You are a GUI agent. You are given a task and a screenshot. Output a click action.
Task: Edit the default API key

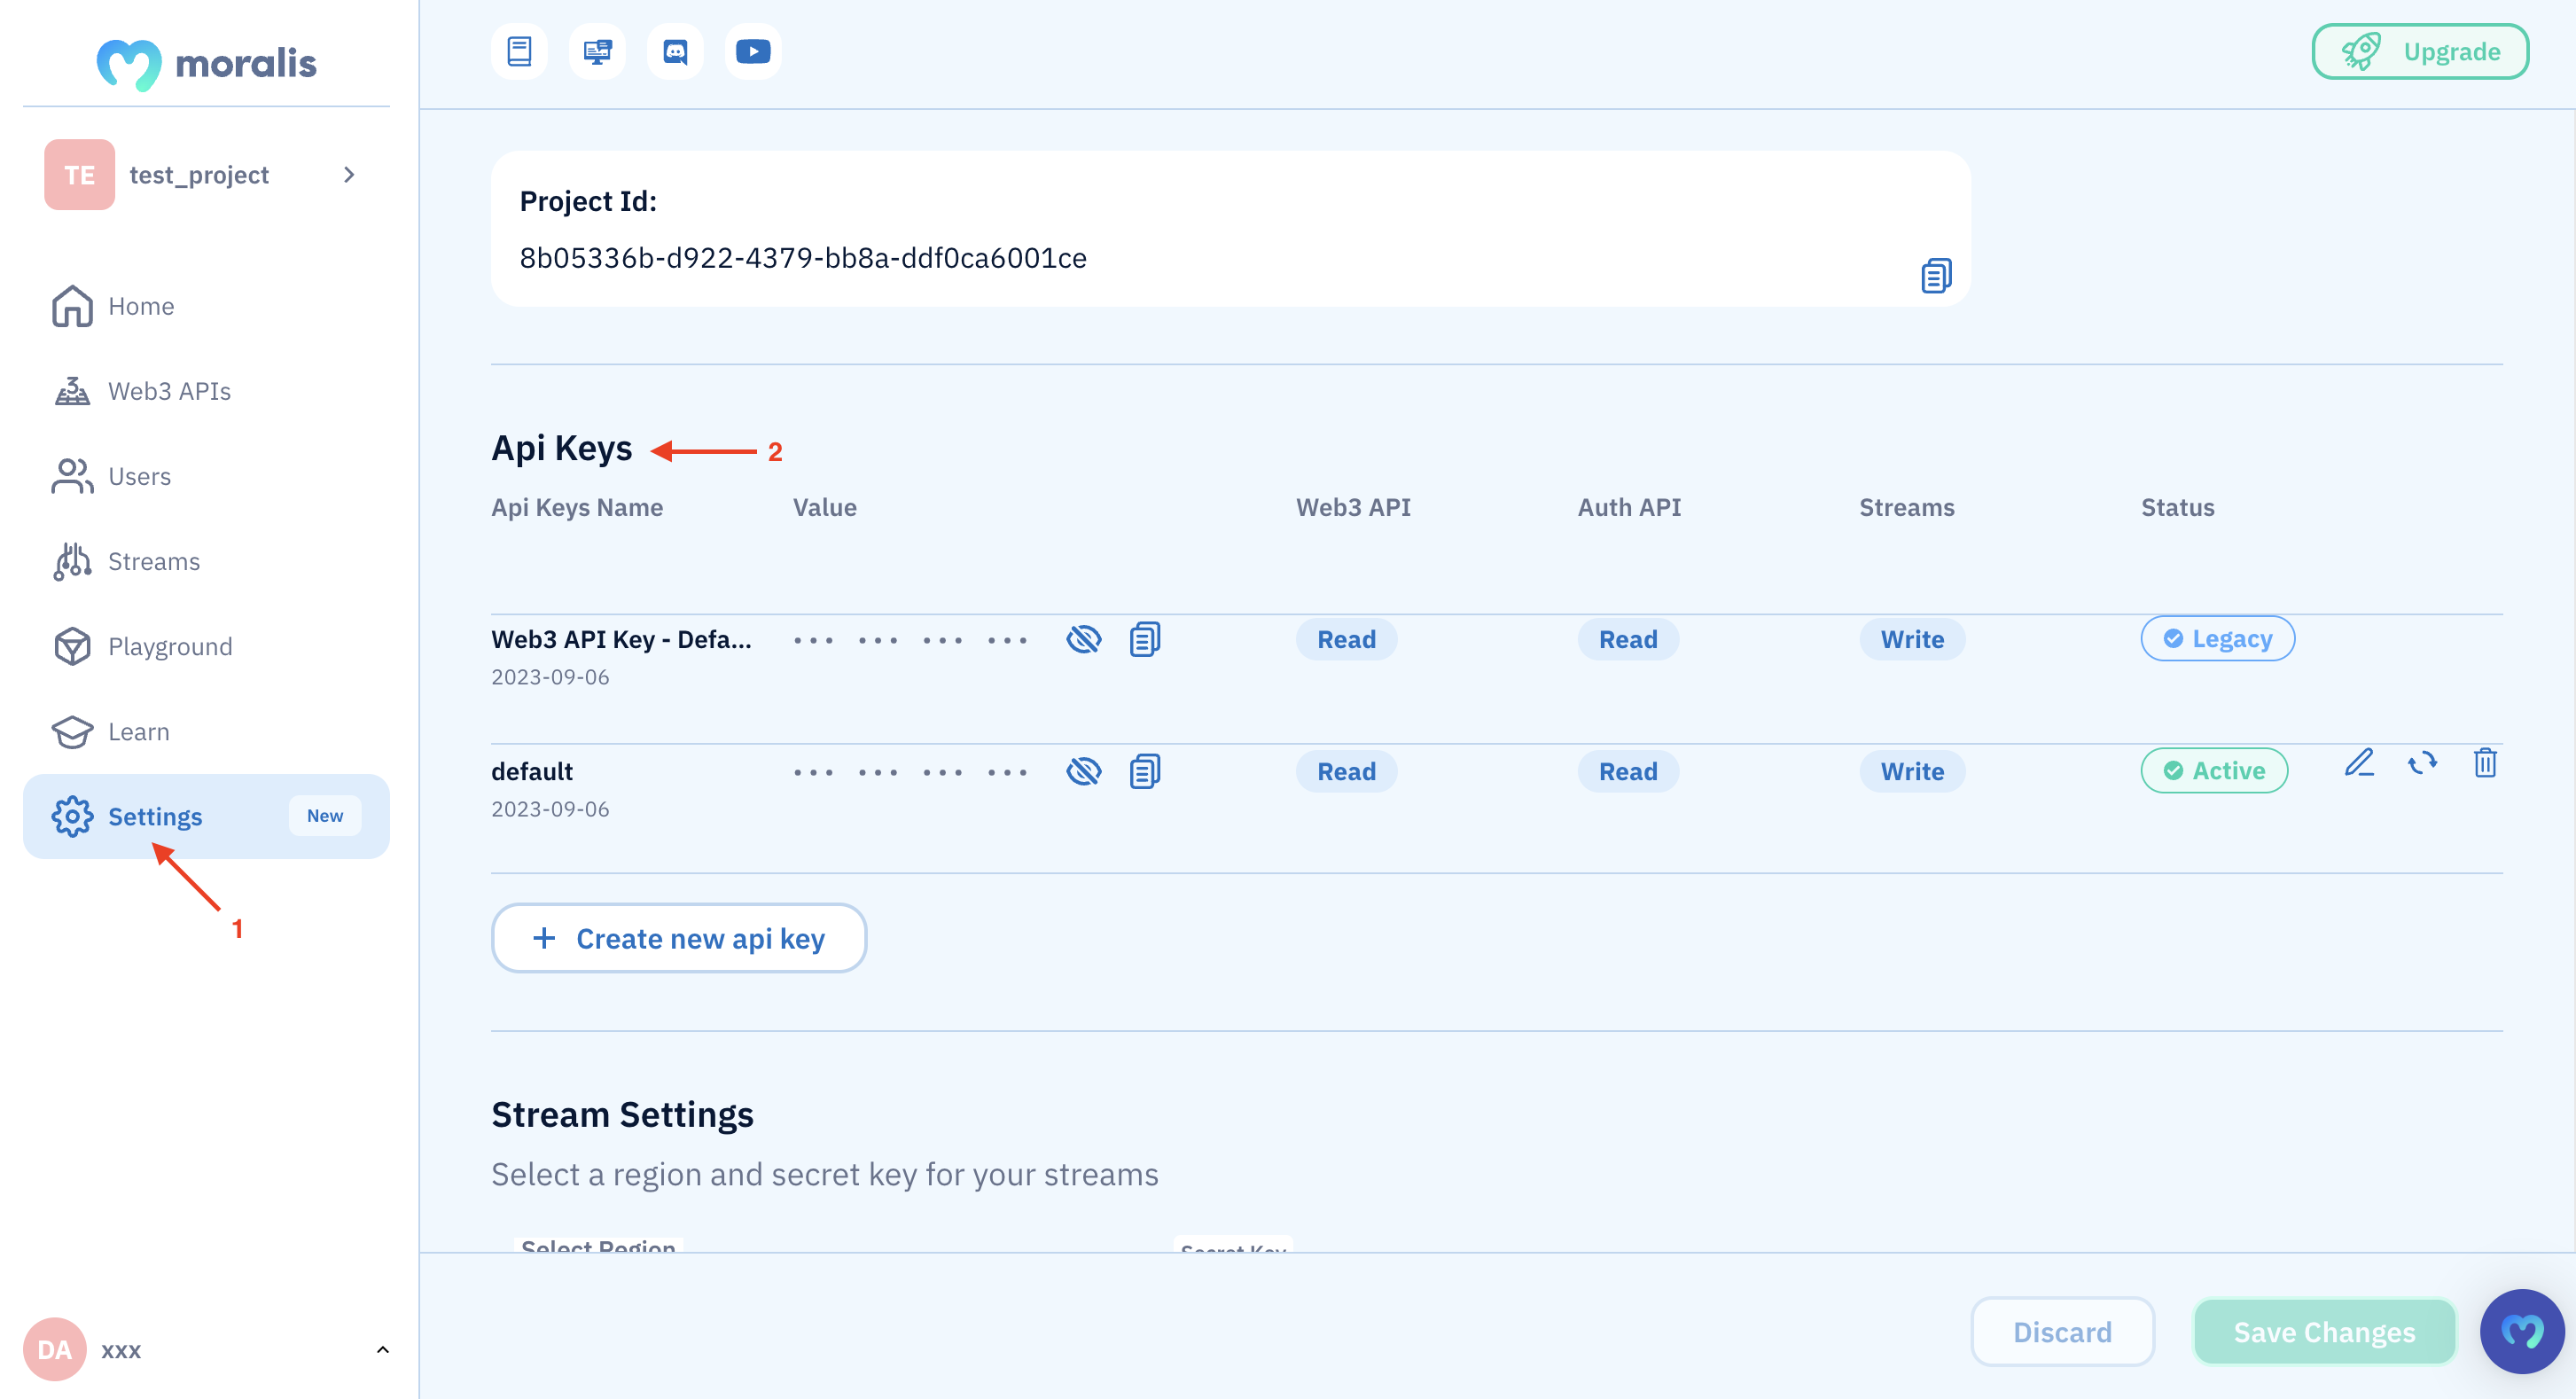click(x=2359, y=764)
